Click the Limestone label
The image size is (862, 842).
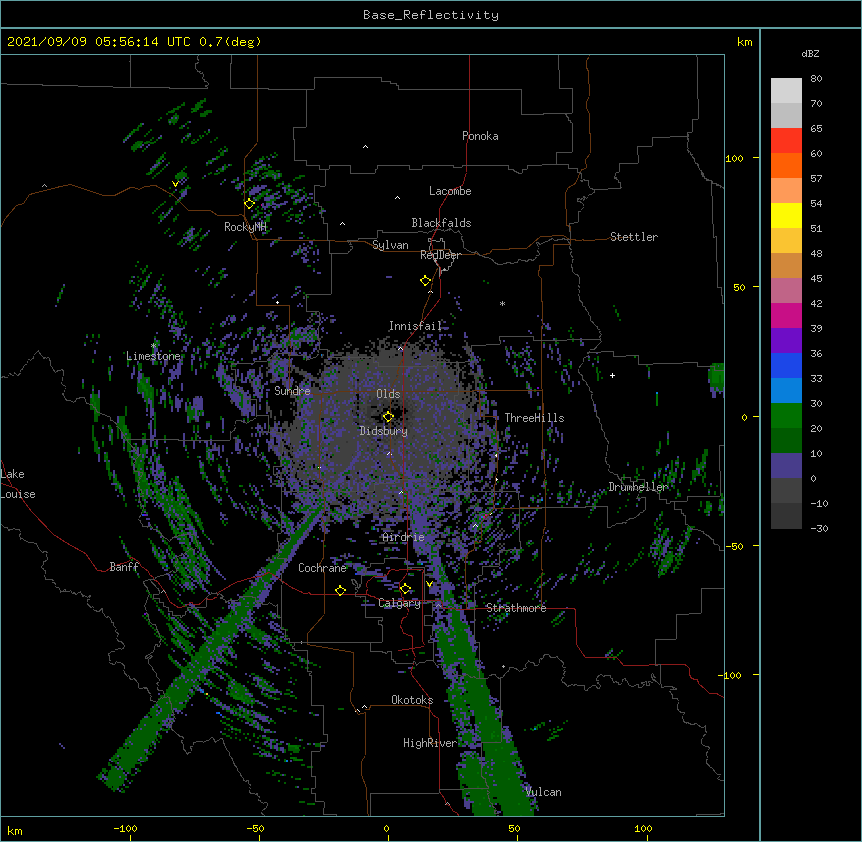(153, 356)
